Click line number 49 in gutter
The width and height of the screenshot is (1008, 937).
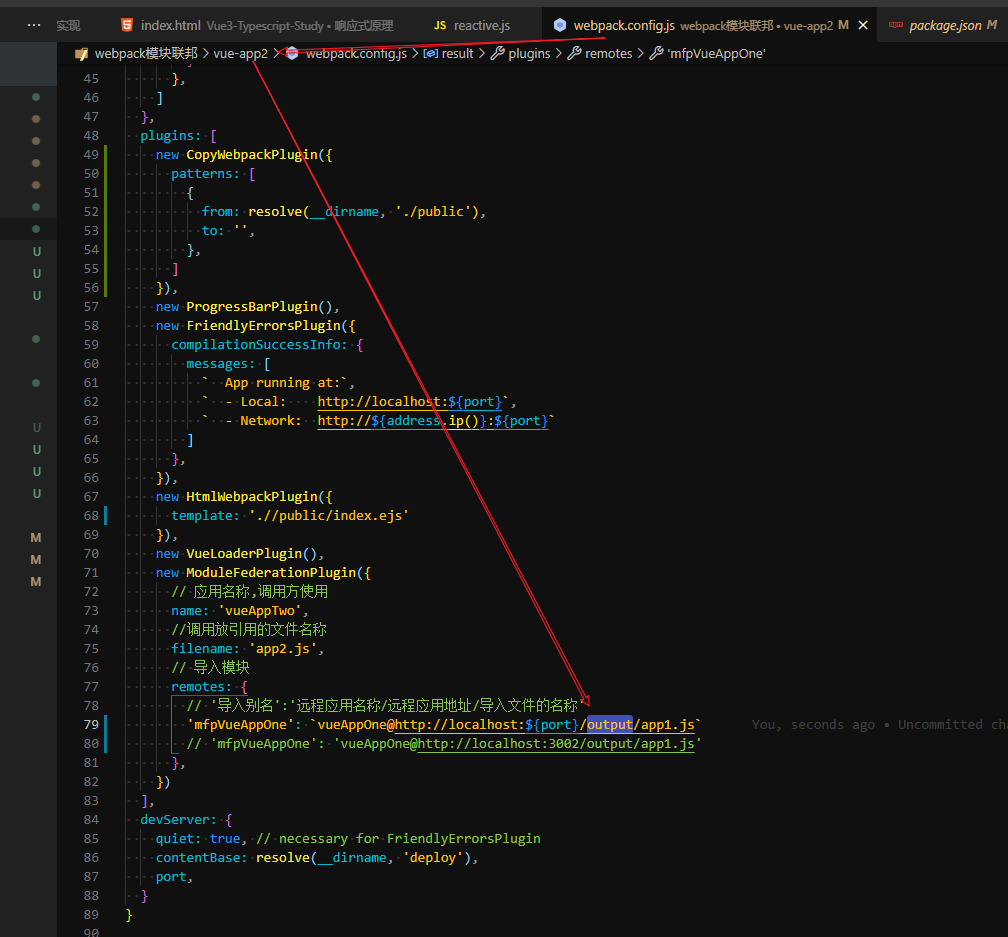click(91, 155)
